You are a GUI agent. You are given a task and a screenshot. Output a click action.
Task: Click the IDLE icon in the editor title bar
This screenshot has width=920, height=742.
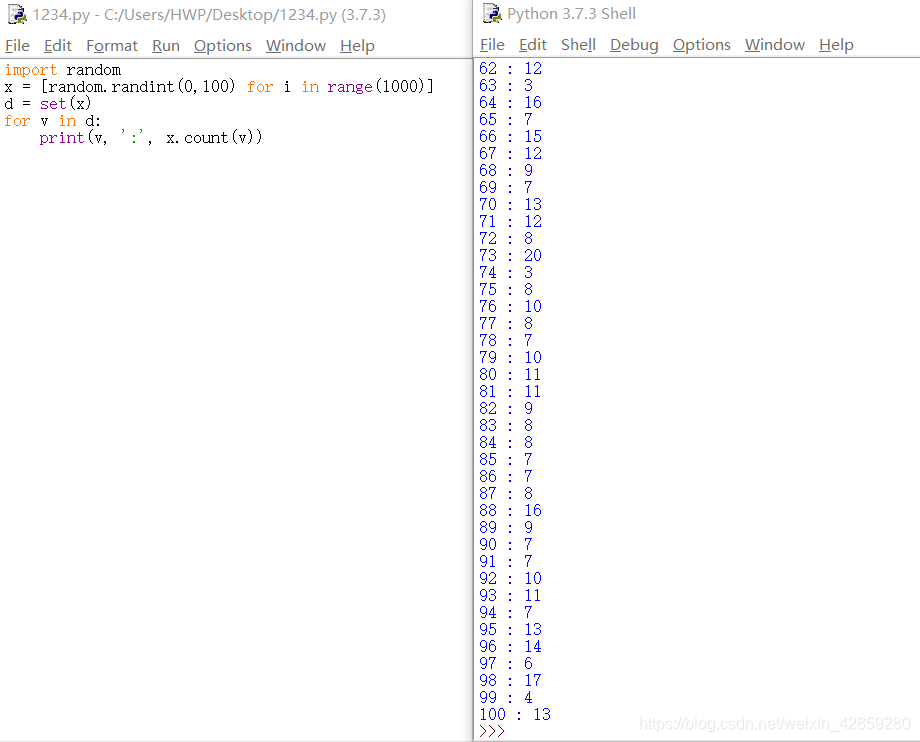coord(16,14)
